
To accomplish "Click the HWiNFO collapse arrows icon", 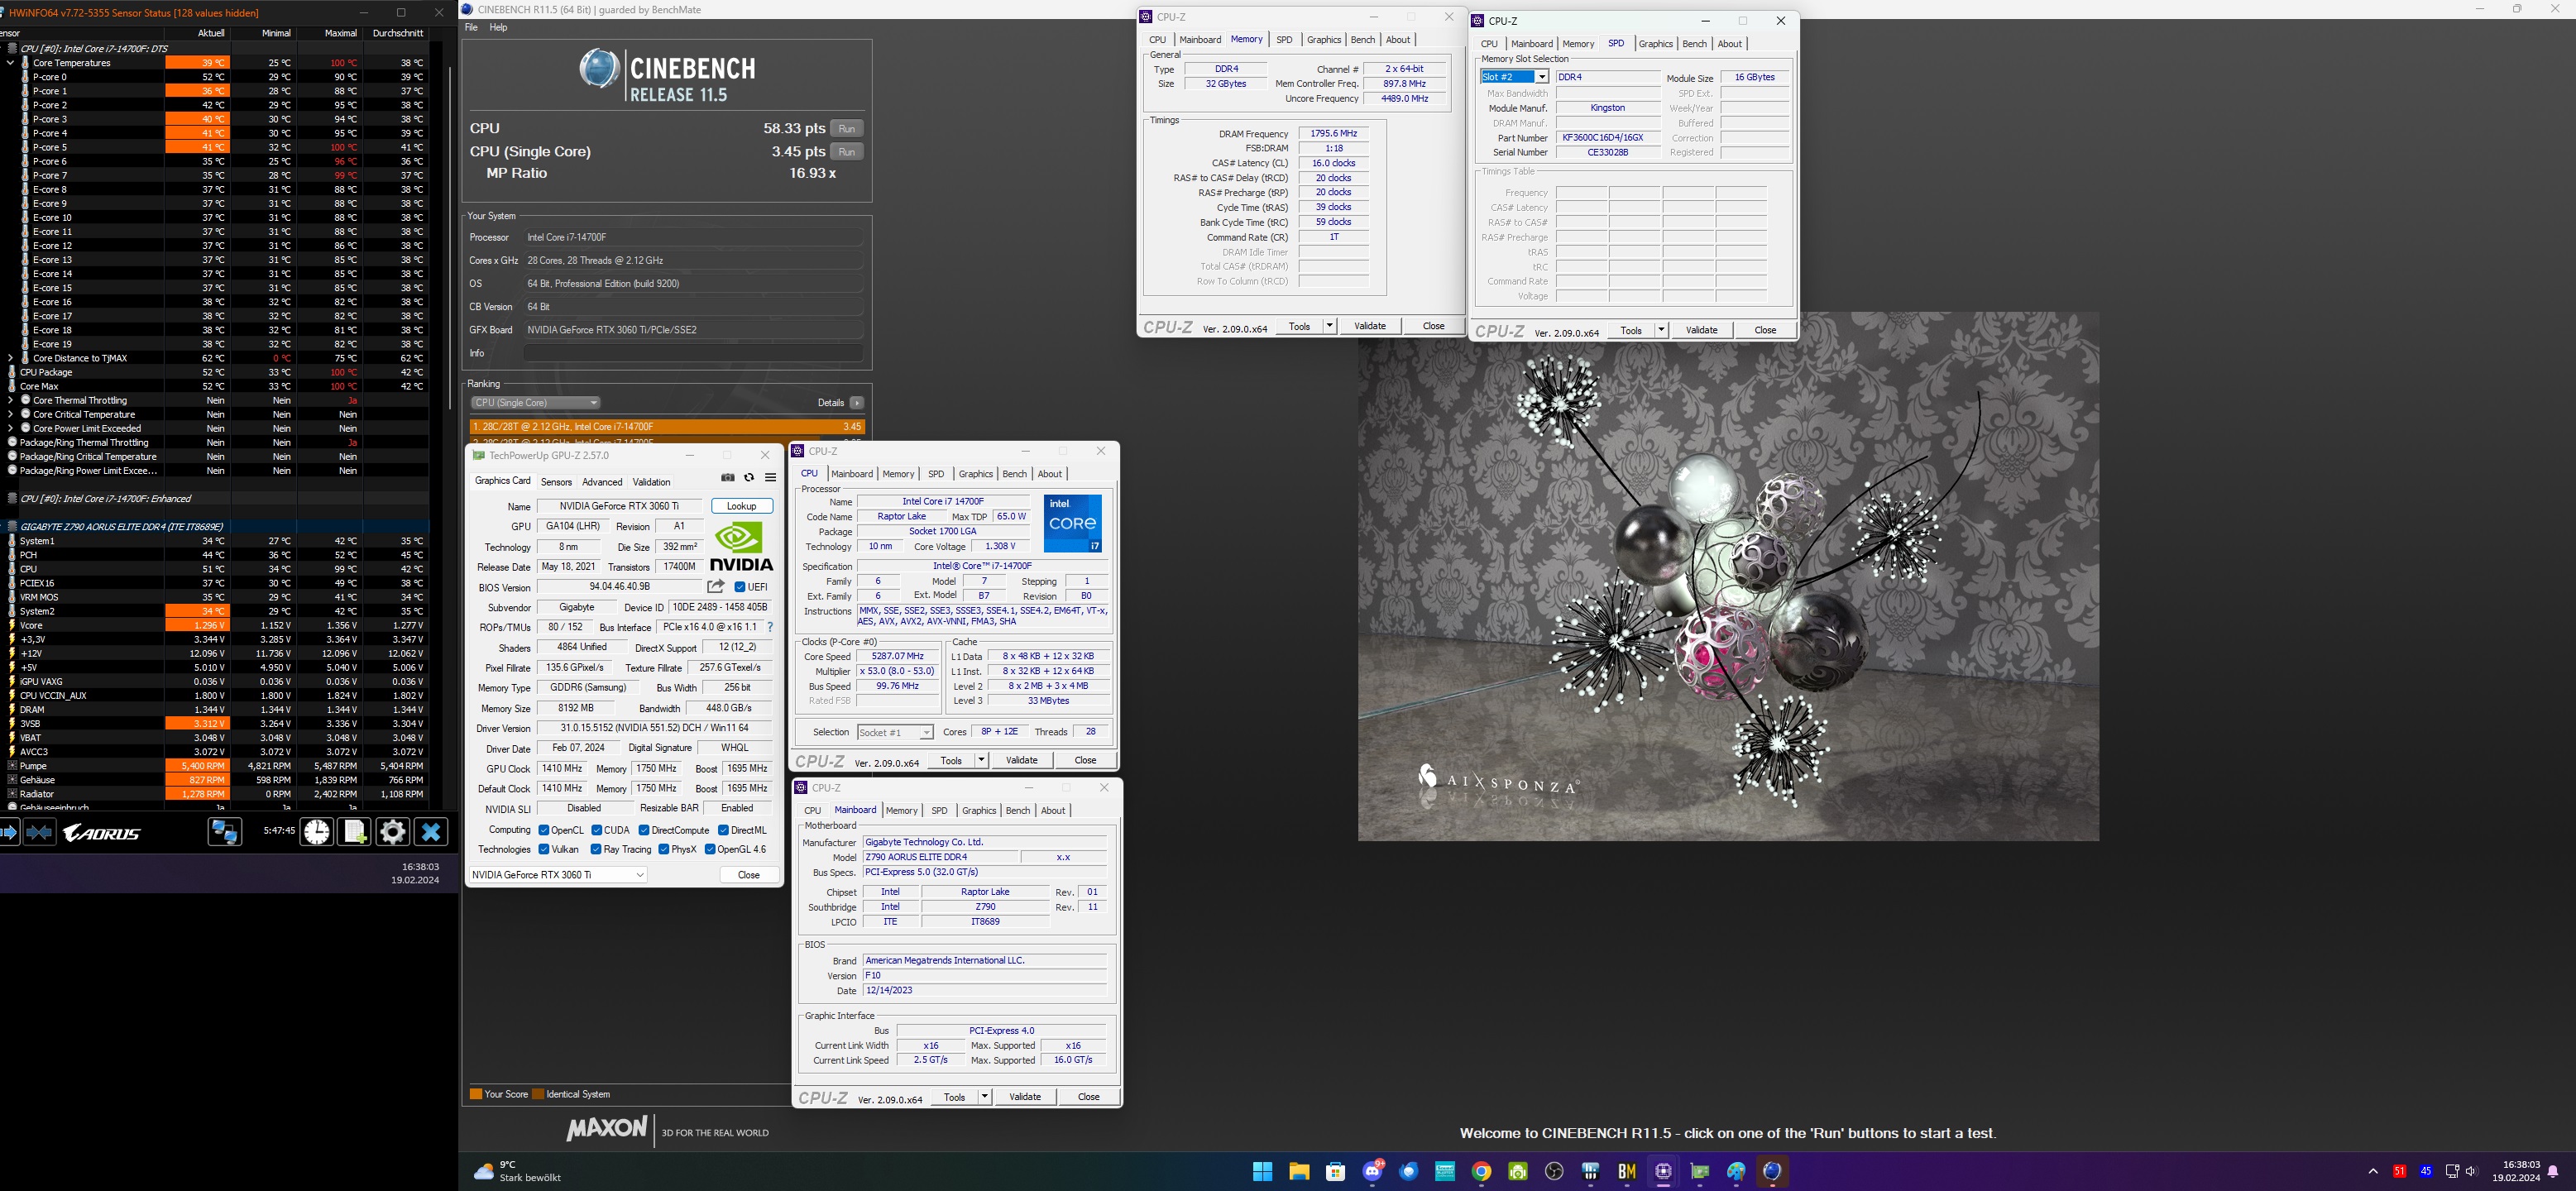I will point(39,832).
